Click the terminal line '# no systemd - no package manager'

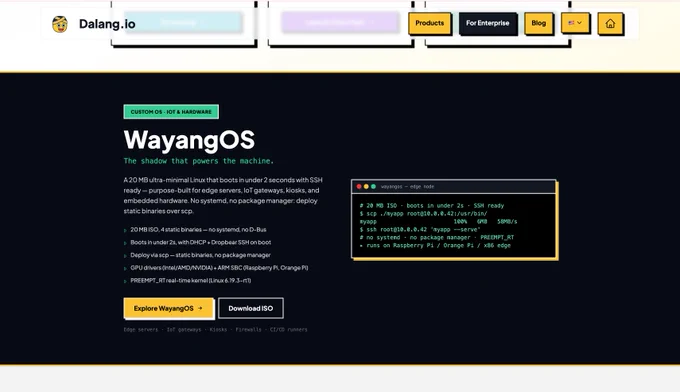(x=437, y=238)
